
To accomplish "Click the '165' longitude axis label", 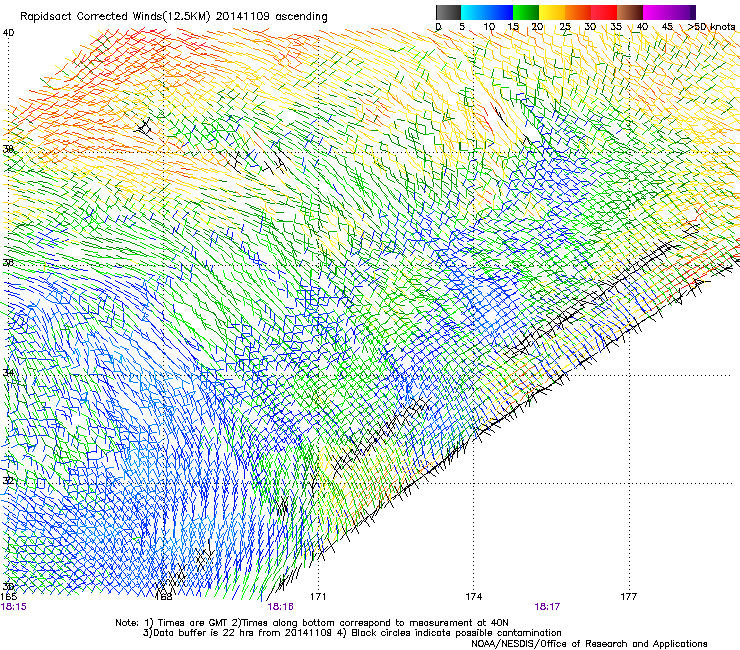I will [8, 597].
